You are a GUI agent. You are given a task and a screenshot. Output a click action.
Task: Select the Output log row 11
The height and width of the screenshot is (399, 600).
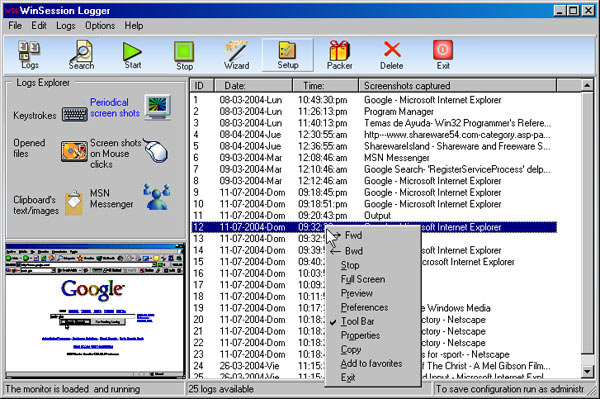click(x=374, y=215)
